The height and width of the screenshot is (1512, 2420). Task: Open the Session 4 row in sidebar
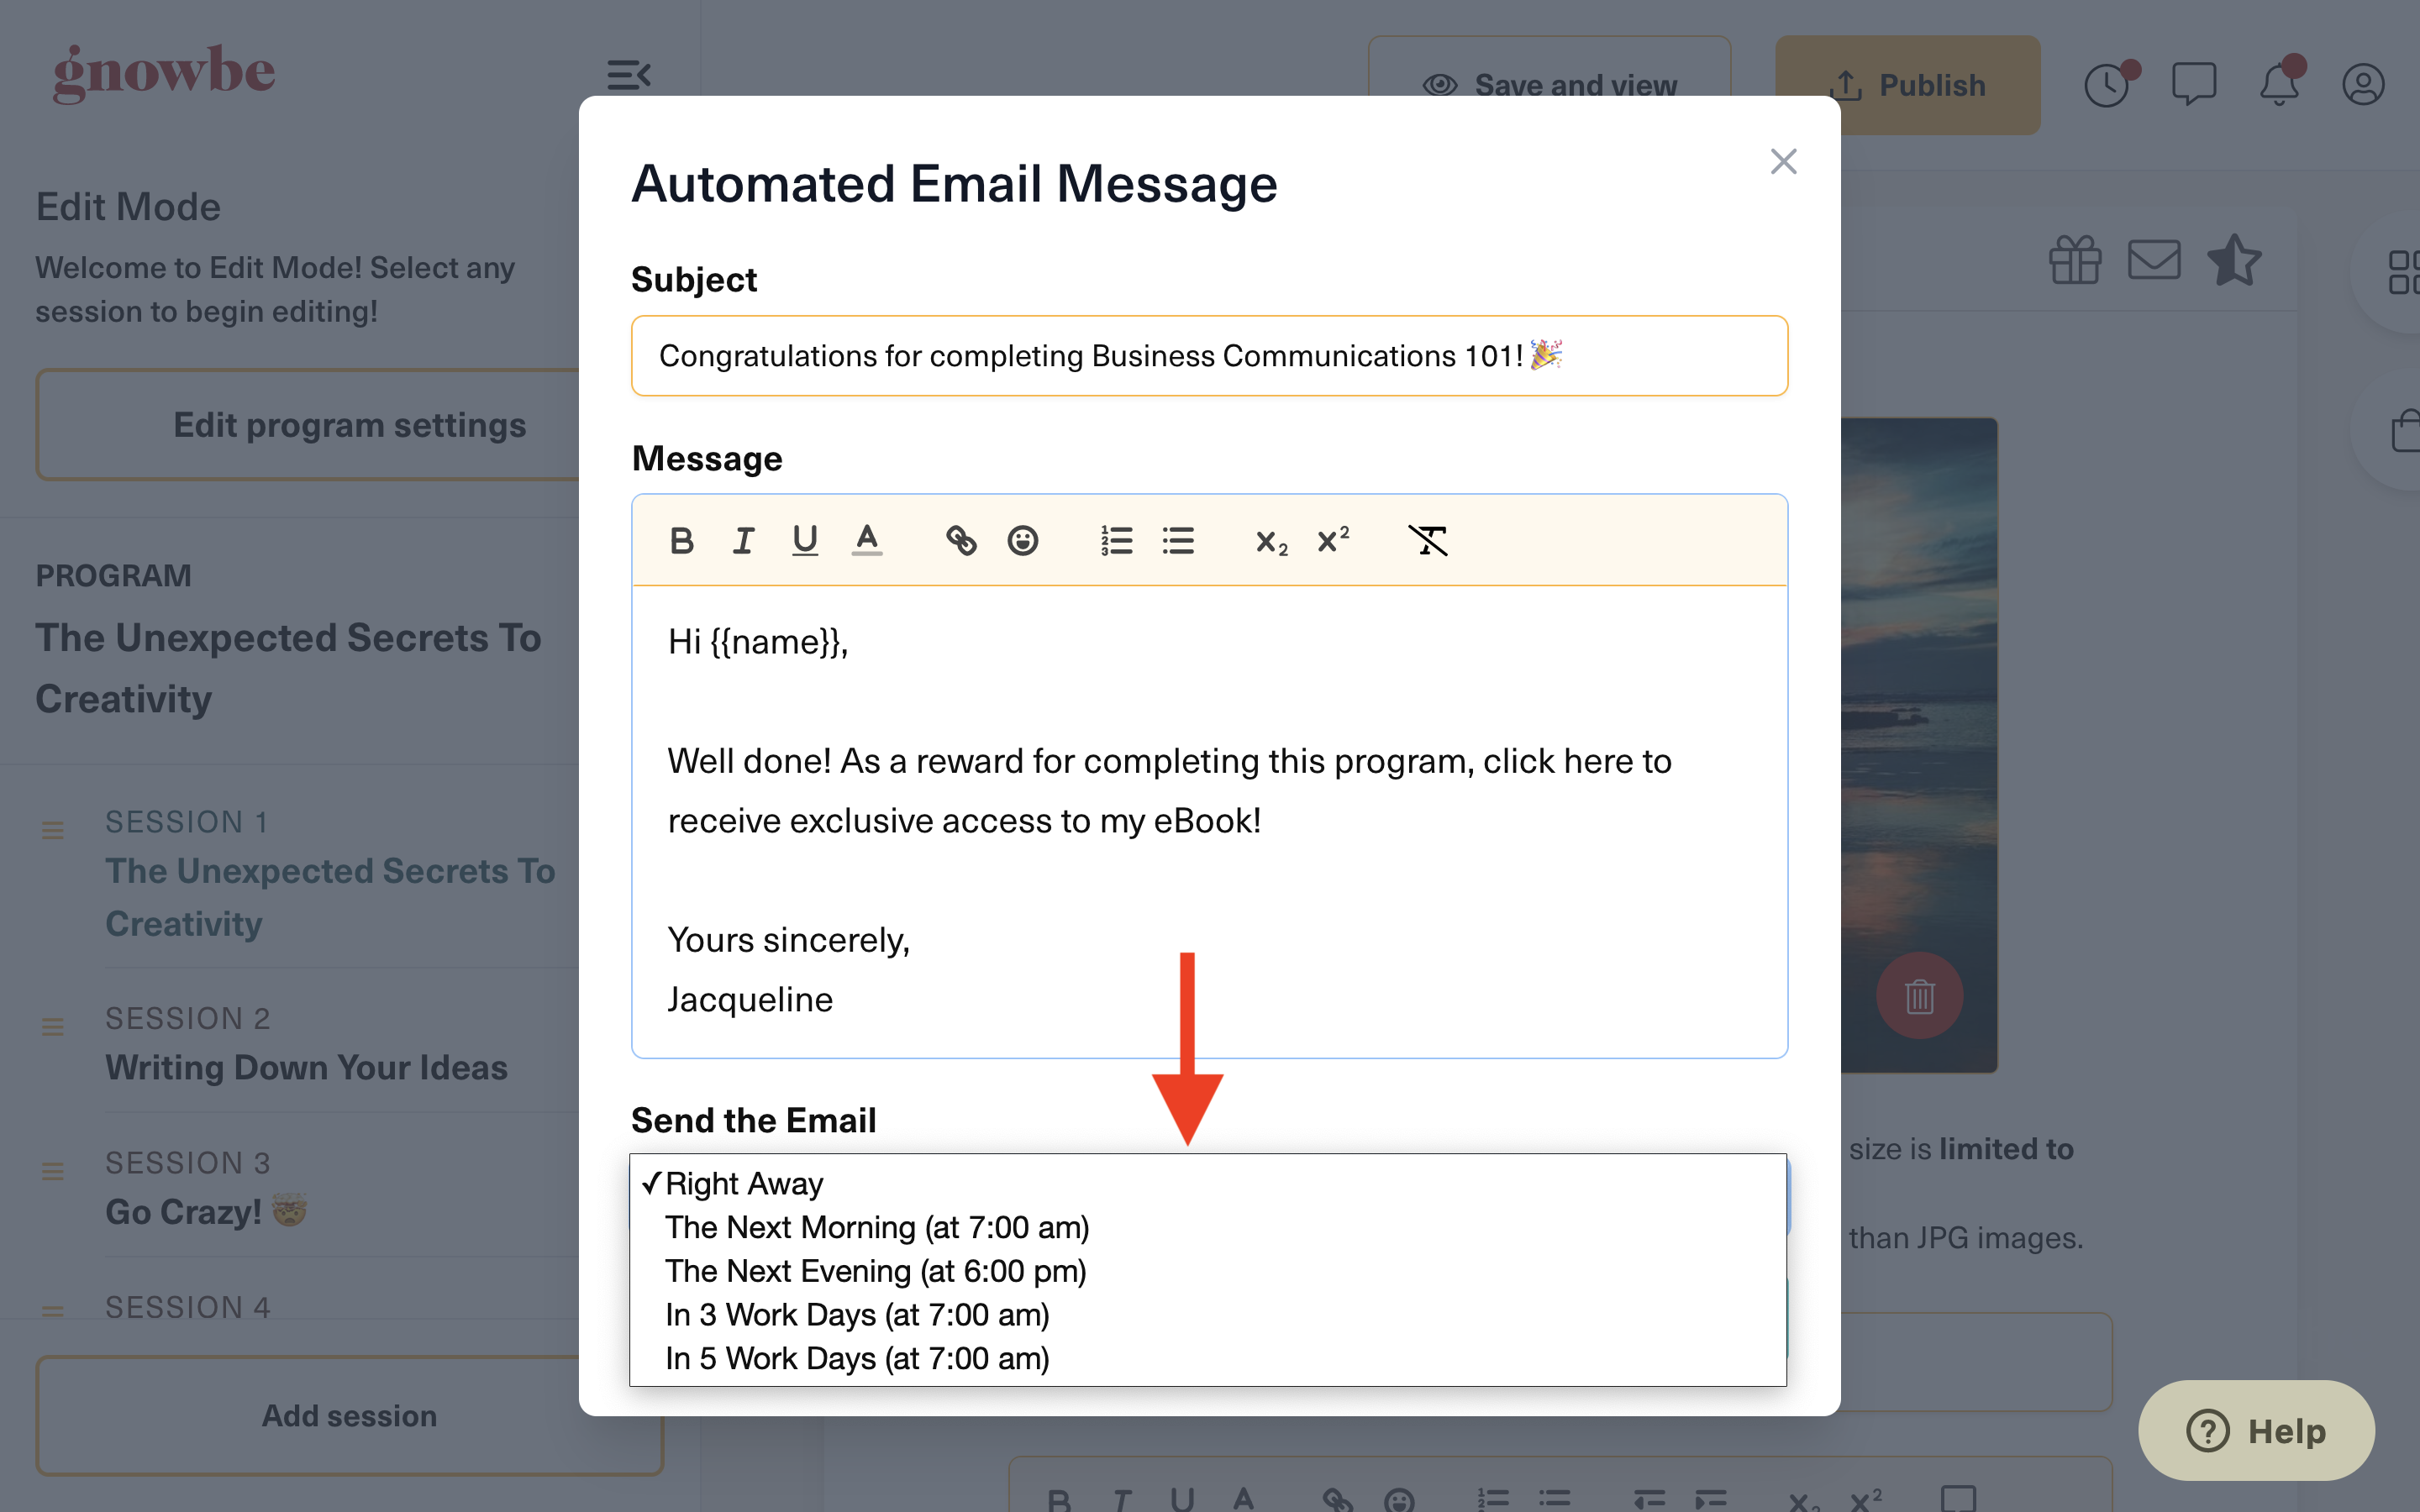188,1307
